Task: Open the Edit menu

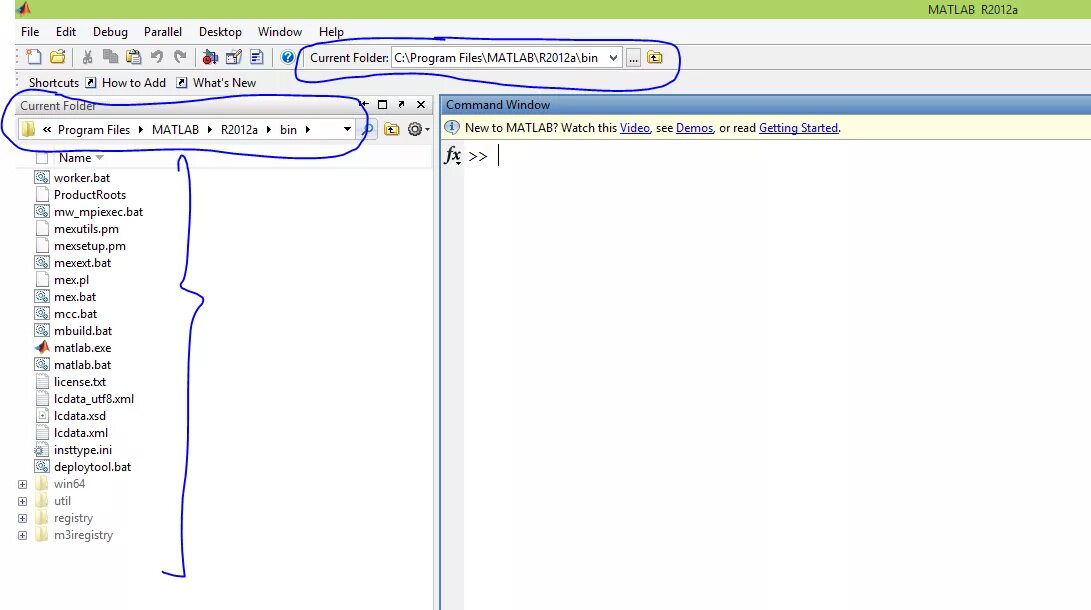Action: 66,32
